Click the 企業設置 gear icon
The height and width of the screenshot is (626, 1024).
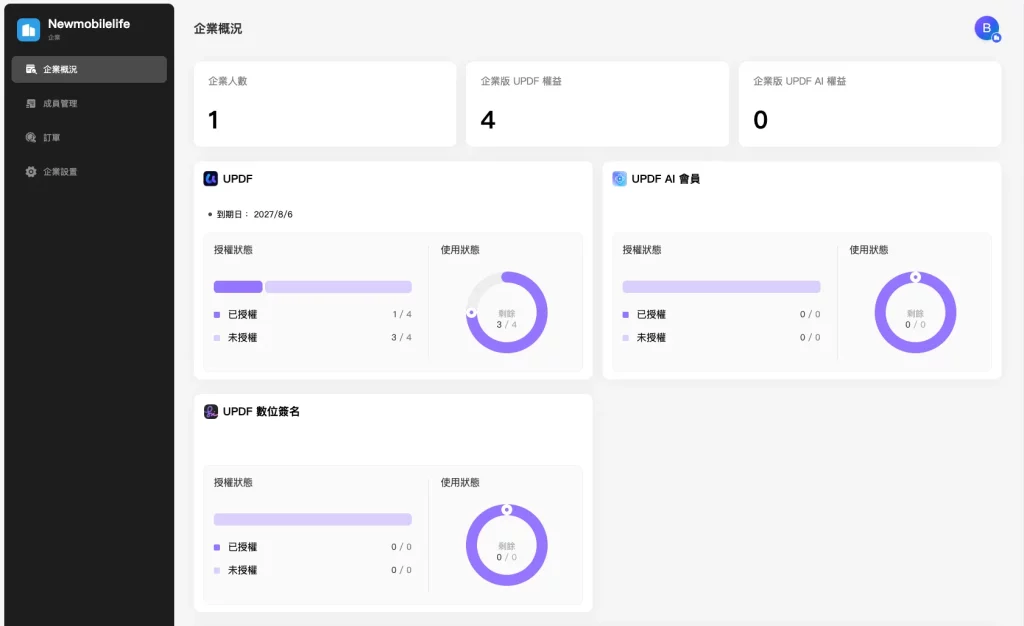[x=31, y=172]
